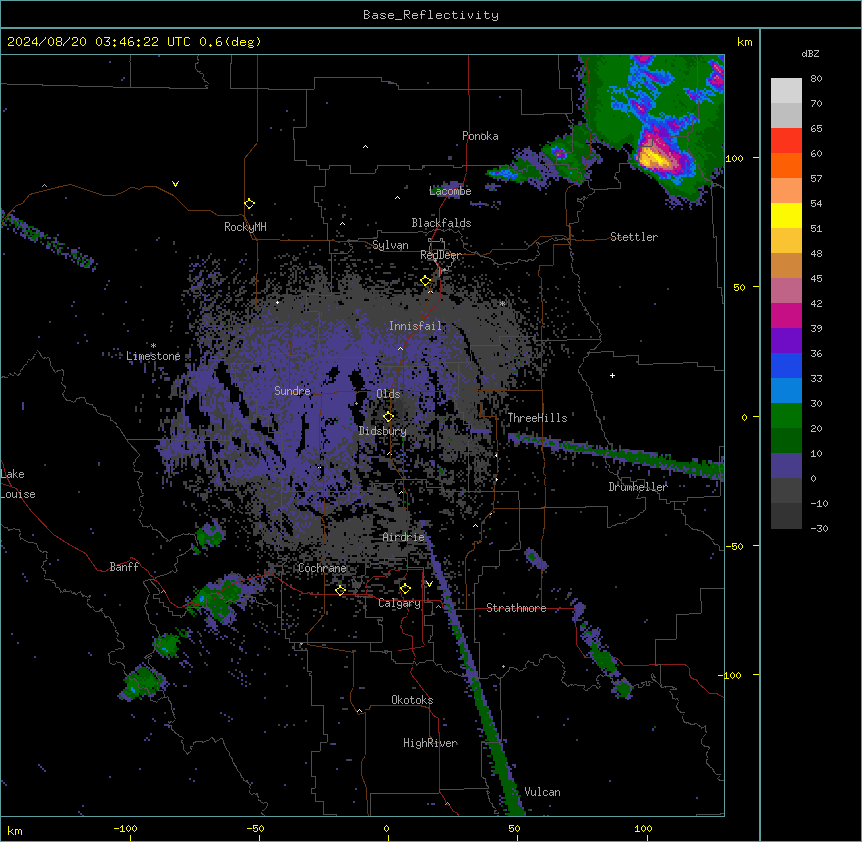Click yellow station marker south of RedDeer
The image size is (862, 842).
click(426, 281)
